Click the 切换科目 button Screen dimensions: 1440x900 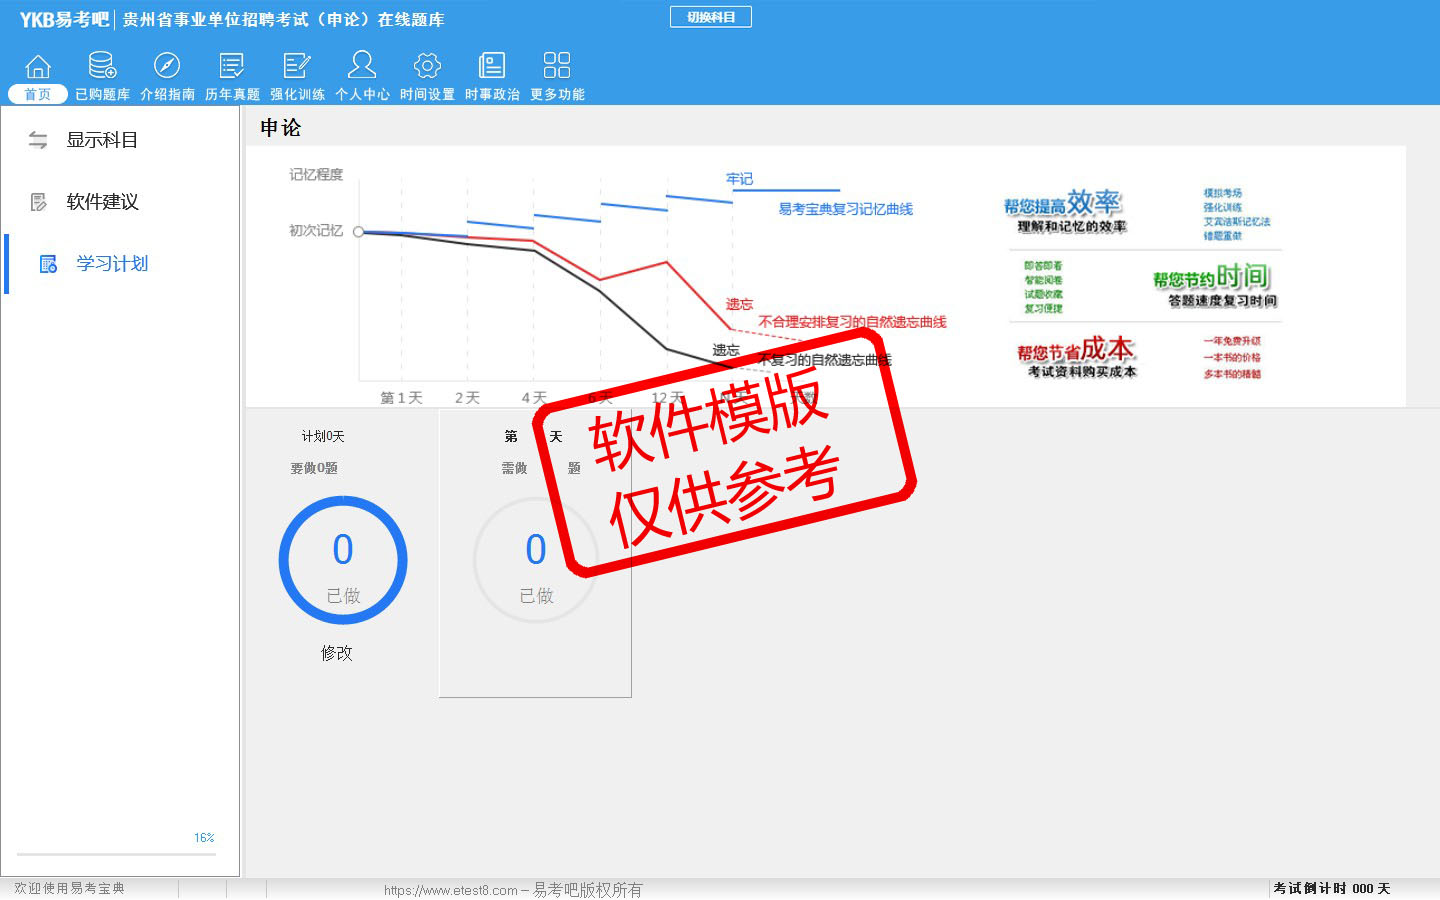710,17
